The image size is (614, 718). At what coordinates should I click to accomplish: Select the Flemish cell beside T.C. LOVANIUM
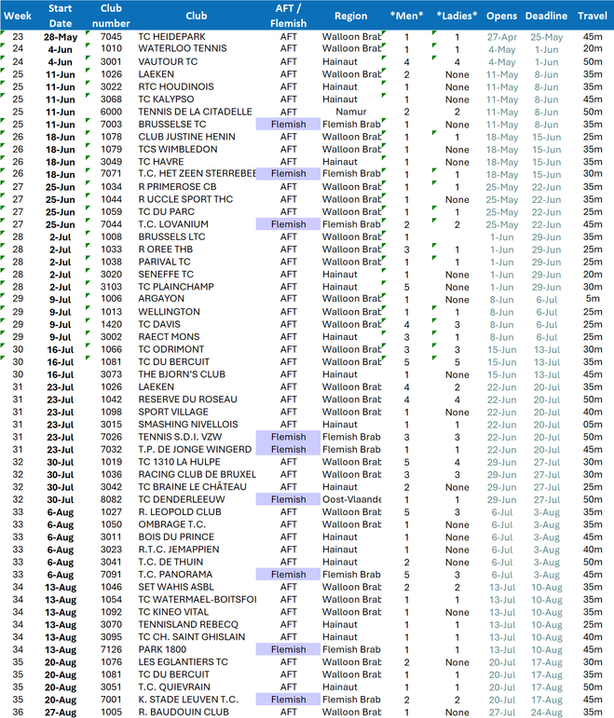click(288, 224)
